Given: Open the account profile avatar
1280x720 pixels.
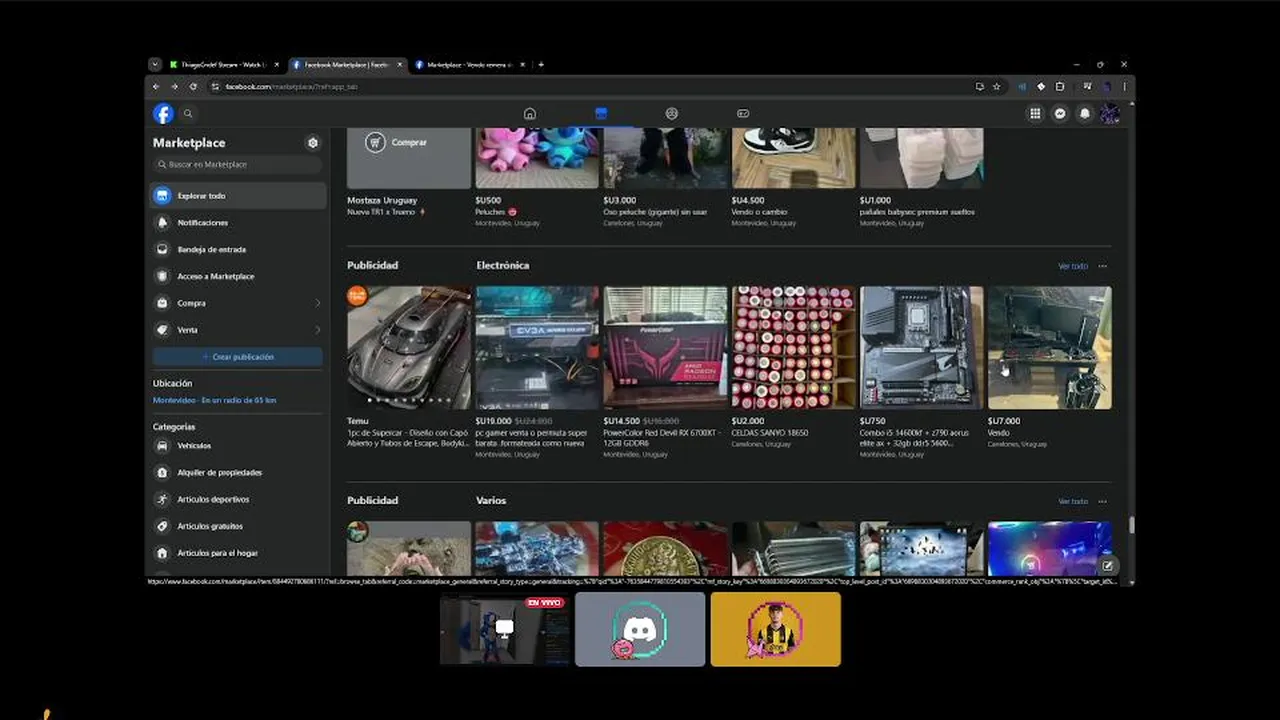Looking at the screenshot, I should (x=1110, y=114).
